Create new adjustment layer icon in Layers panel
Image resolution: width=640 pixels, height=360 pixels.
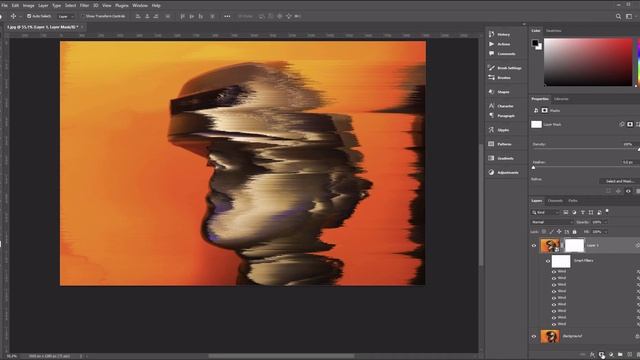pos(611,355)
